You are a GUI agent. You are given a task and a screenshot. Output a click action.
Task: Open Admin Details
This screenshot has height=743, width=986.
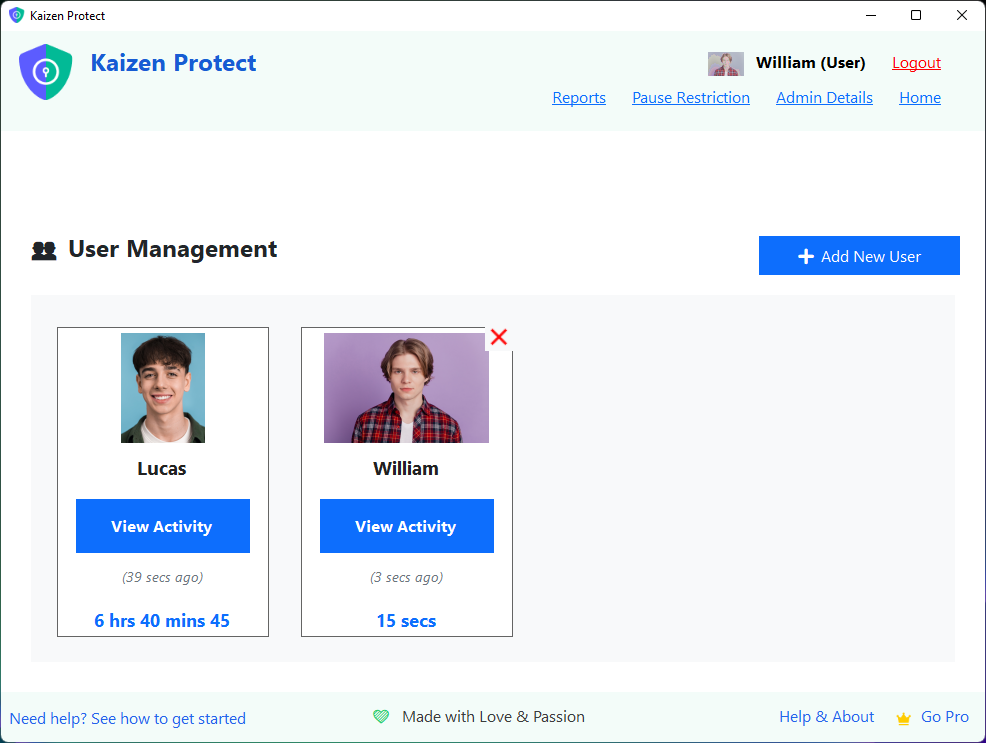pos(824,97)
